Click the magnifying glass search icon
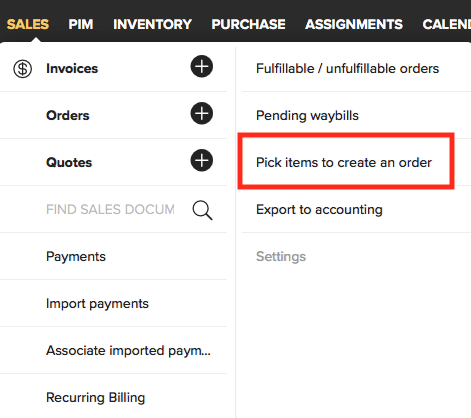This screenshot has height=418, width=471. click(x=202, y=210)
